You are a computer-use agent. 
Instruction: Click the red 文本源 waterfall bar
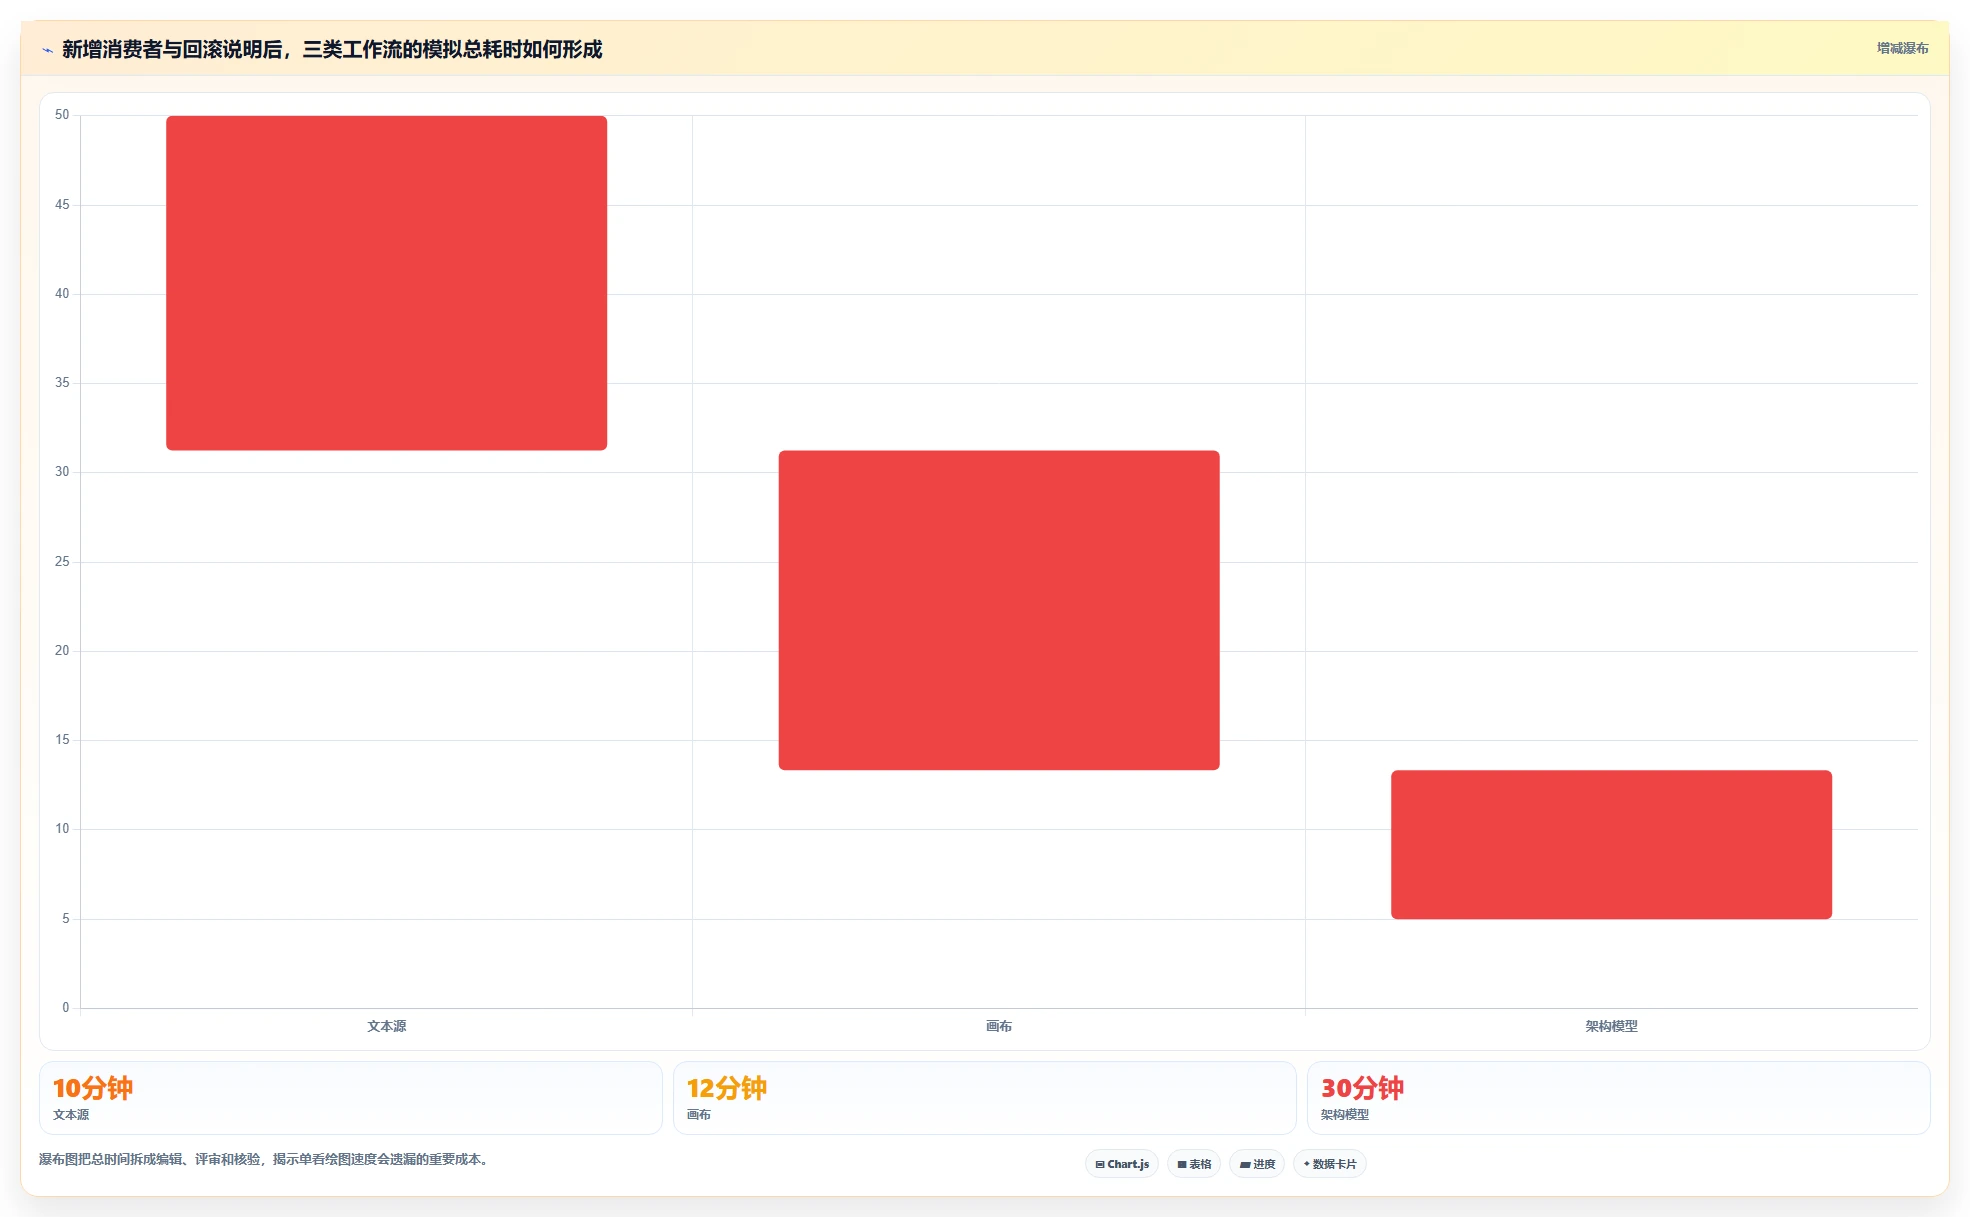pyautogui.click(x=386, y=283)
